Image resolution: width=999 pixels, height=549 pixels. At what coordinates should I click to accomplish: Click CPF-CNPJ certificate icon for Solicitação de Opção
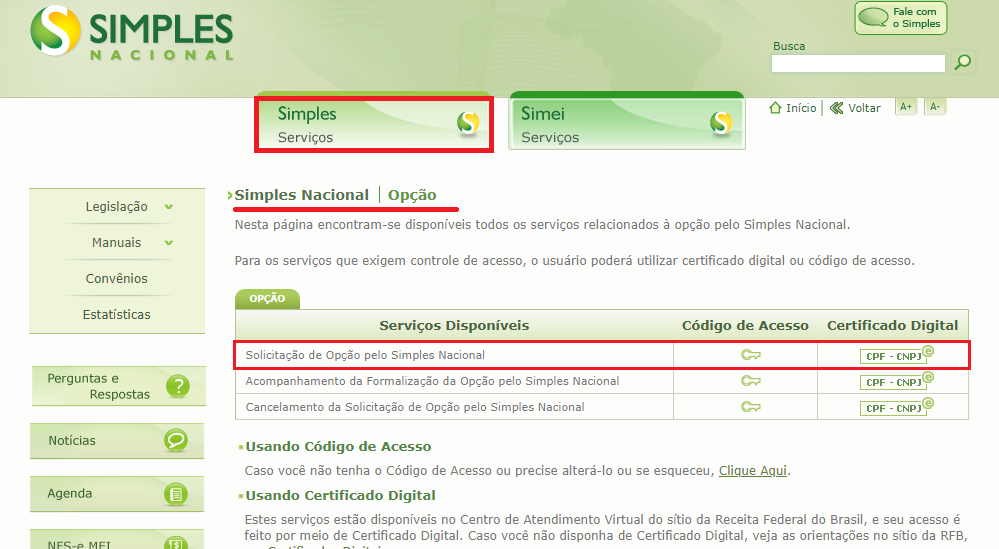pyautogui.click(x=896, y=355)
